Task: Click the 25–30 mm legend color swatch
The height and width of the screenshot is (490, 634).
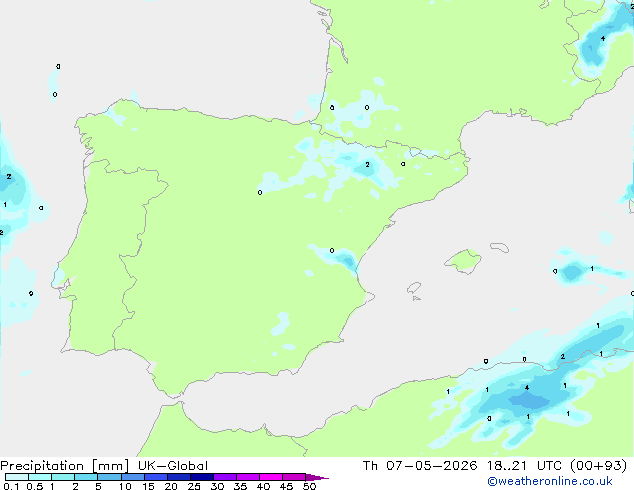Action: (202, 477)
